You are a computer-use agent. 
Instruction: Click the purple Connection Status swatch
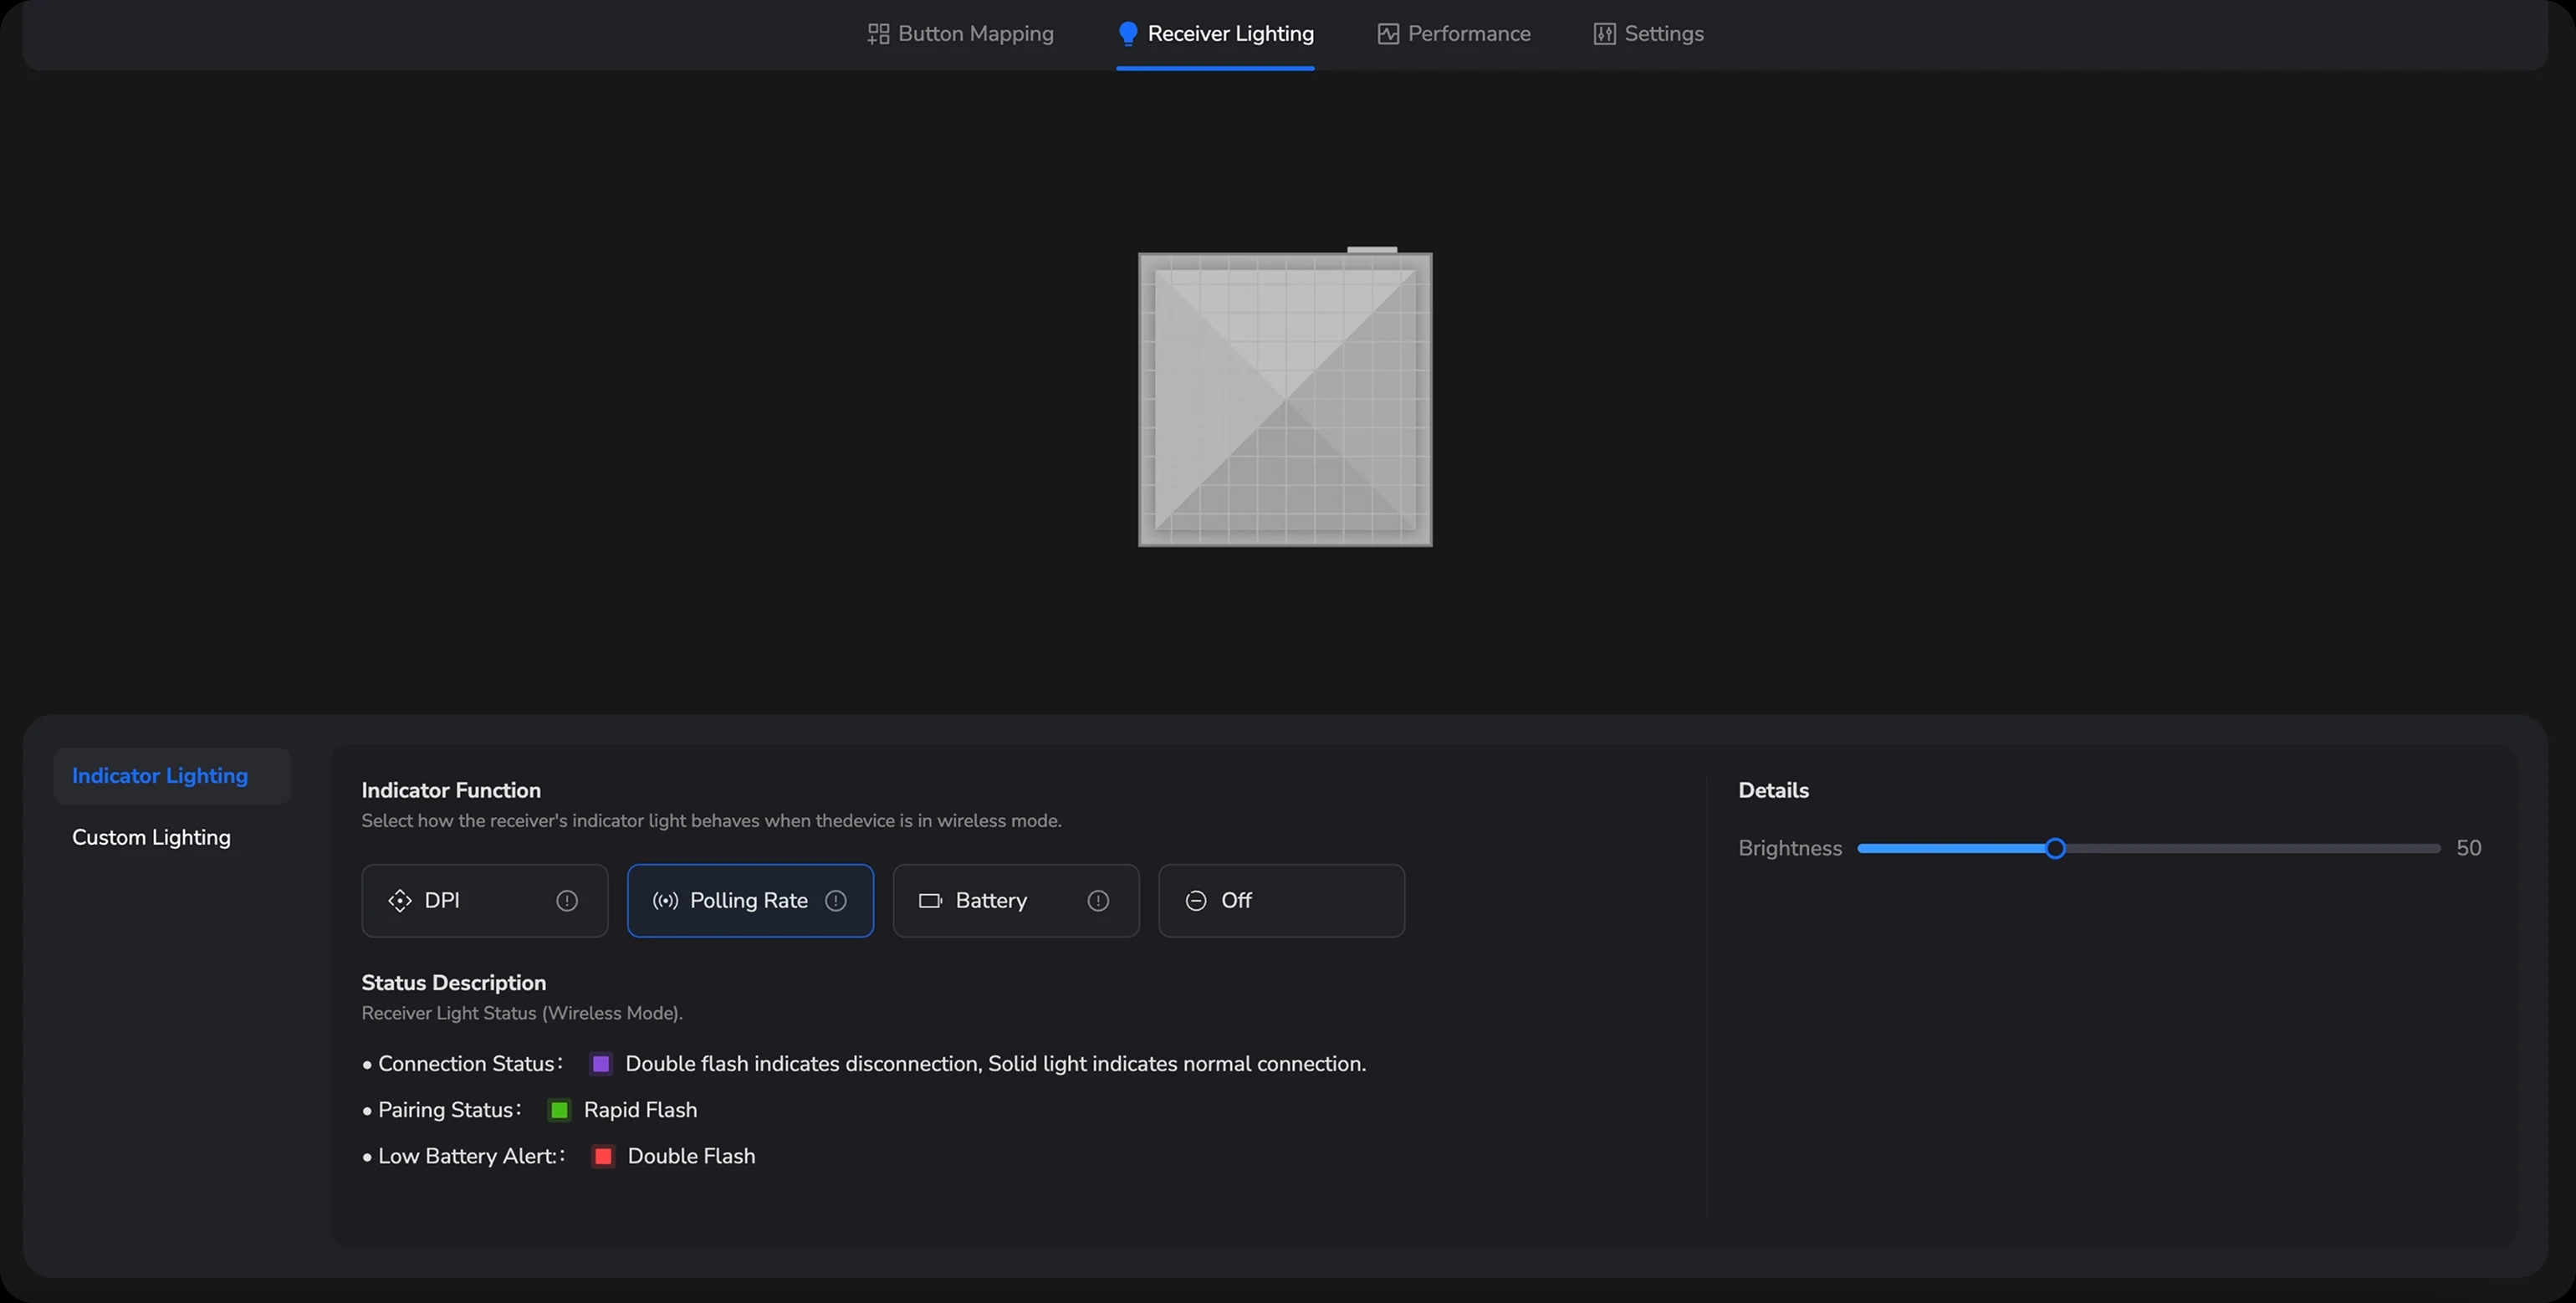tap(601, 1063)
